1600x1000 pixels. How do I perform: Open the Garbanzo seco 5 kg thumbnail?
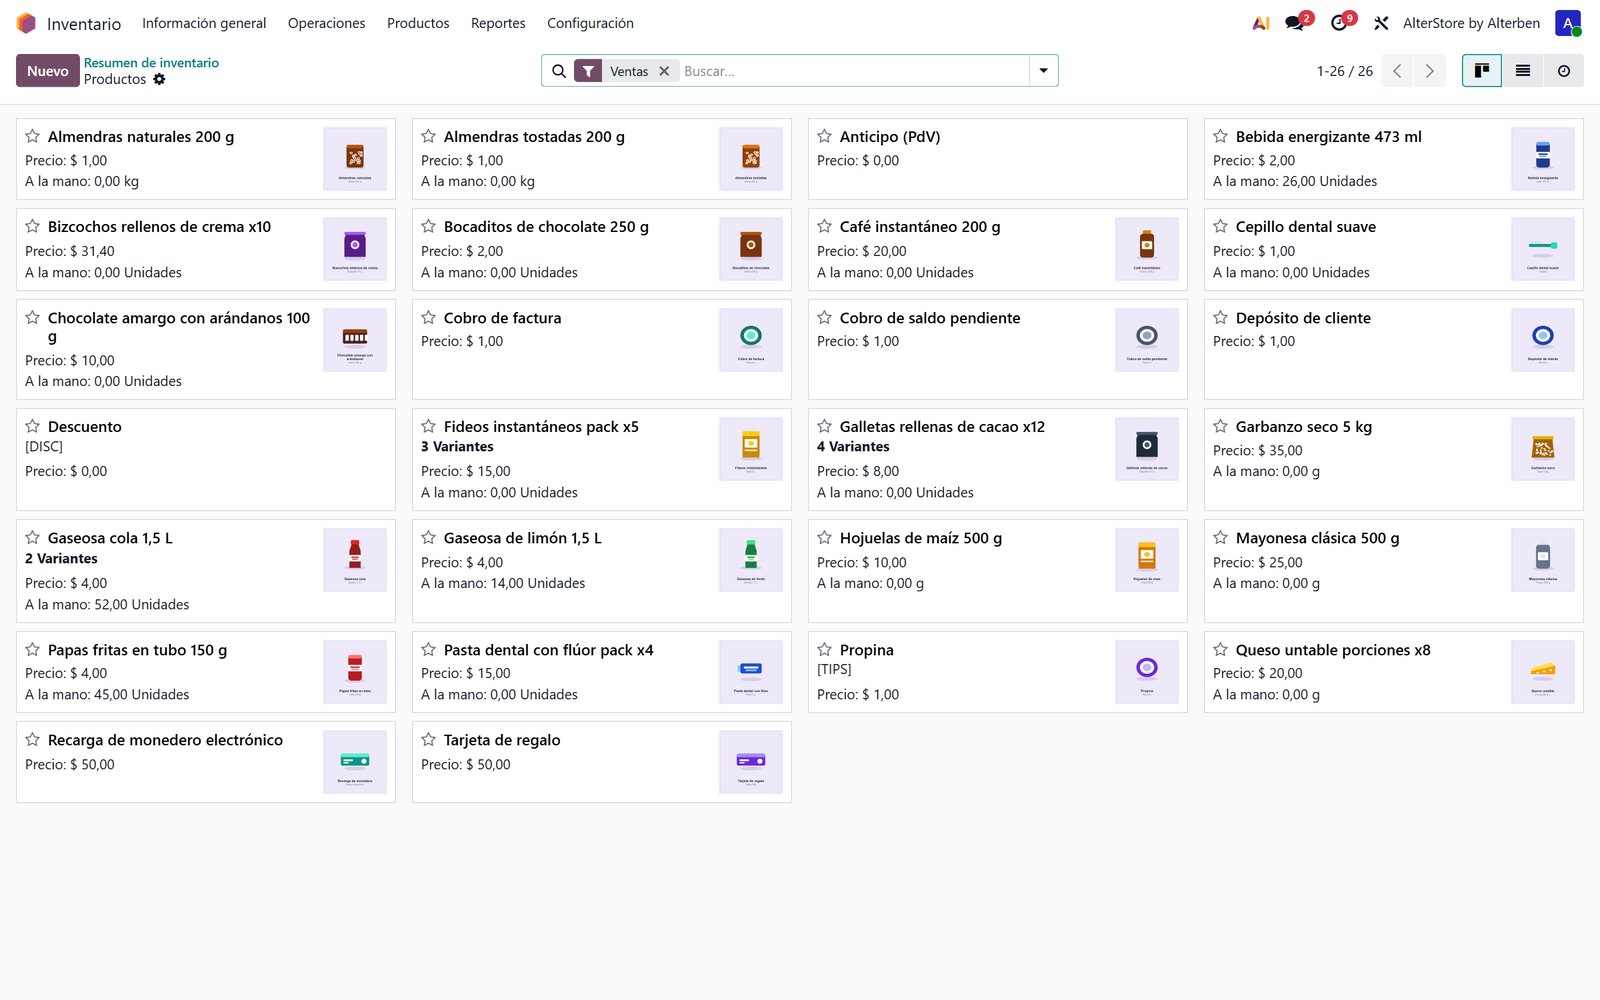[1543, 449]
